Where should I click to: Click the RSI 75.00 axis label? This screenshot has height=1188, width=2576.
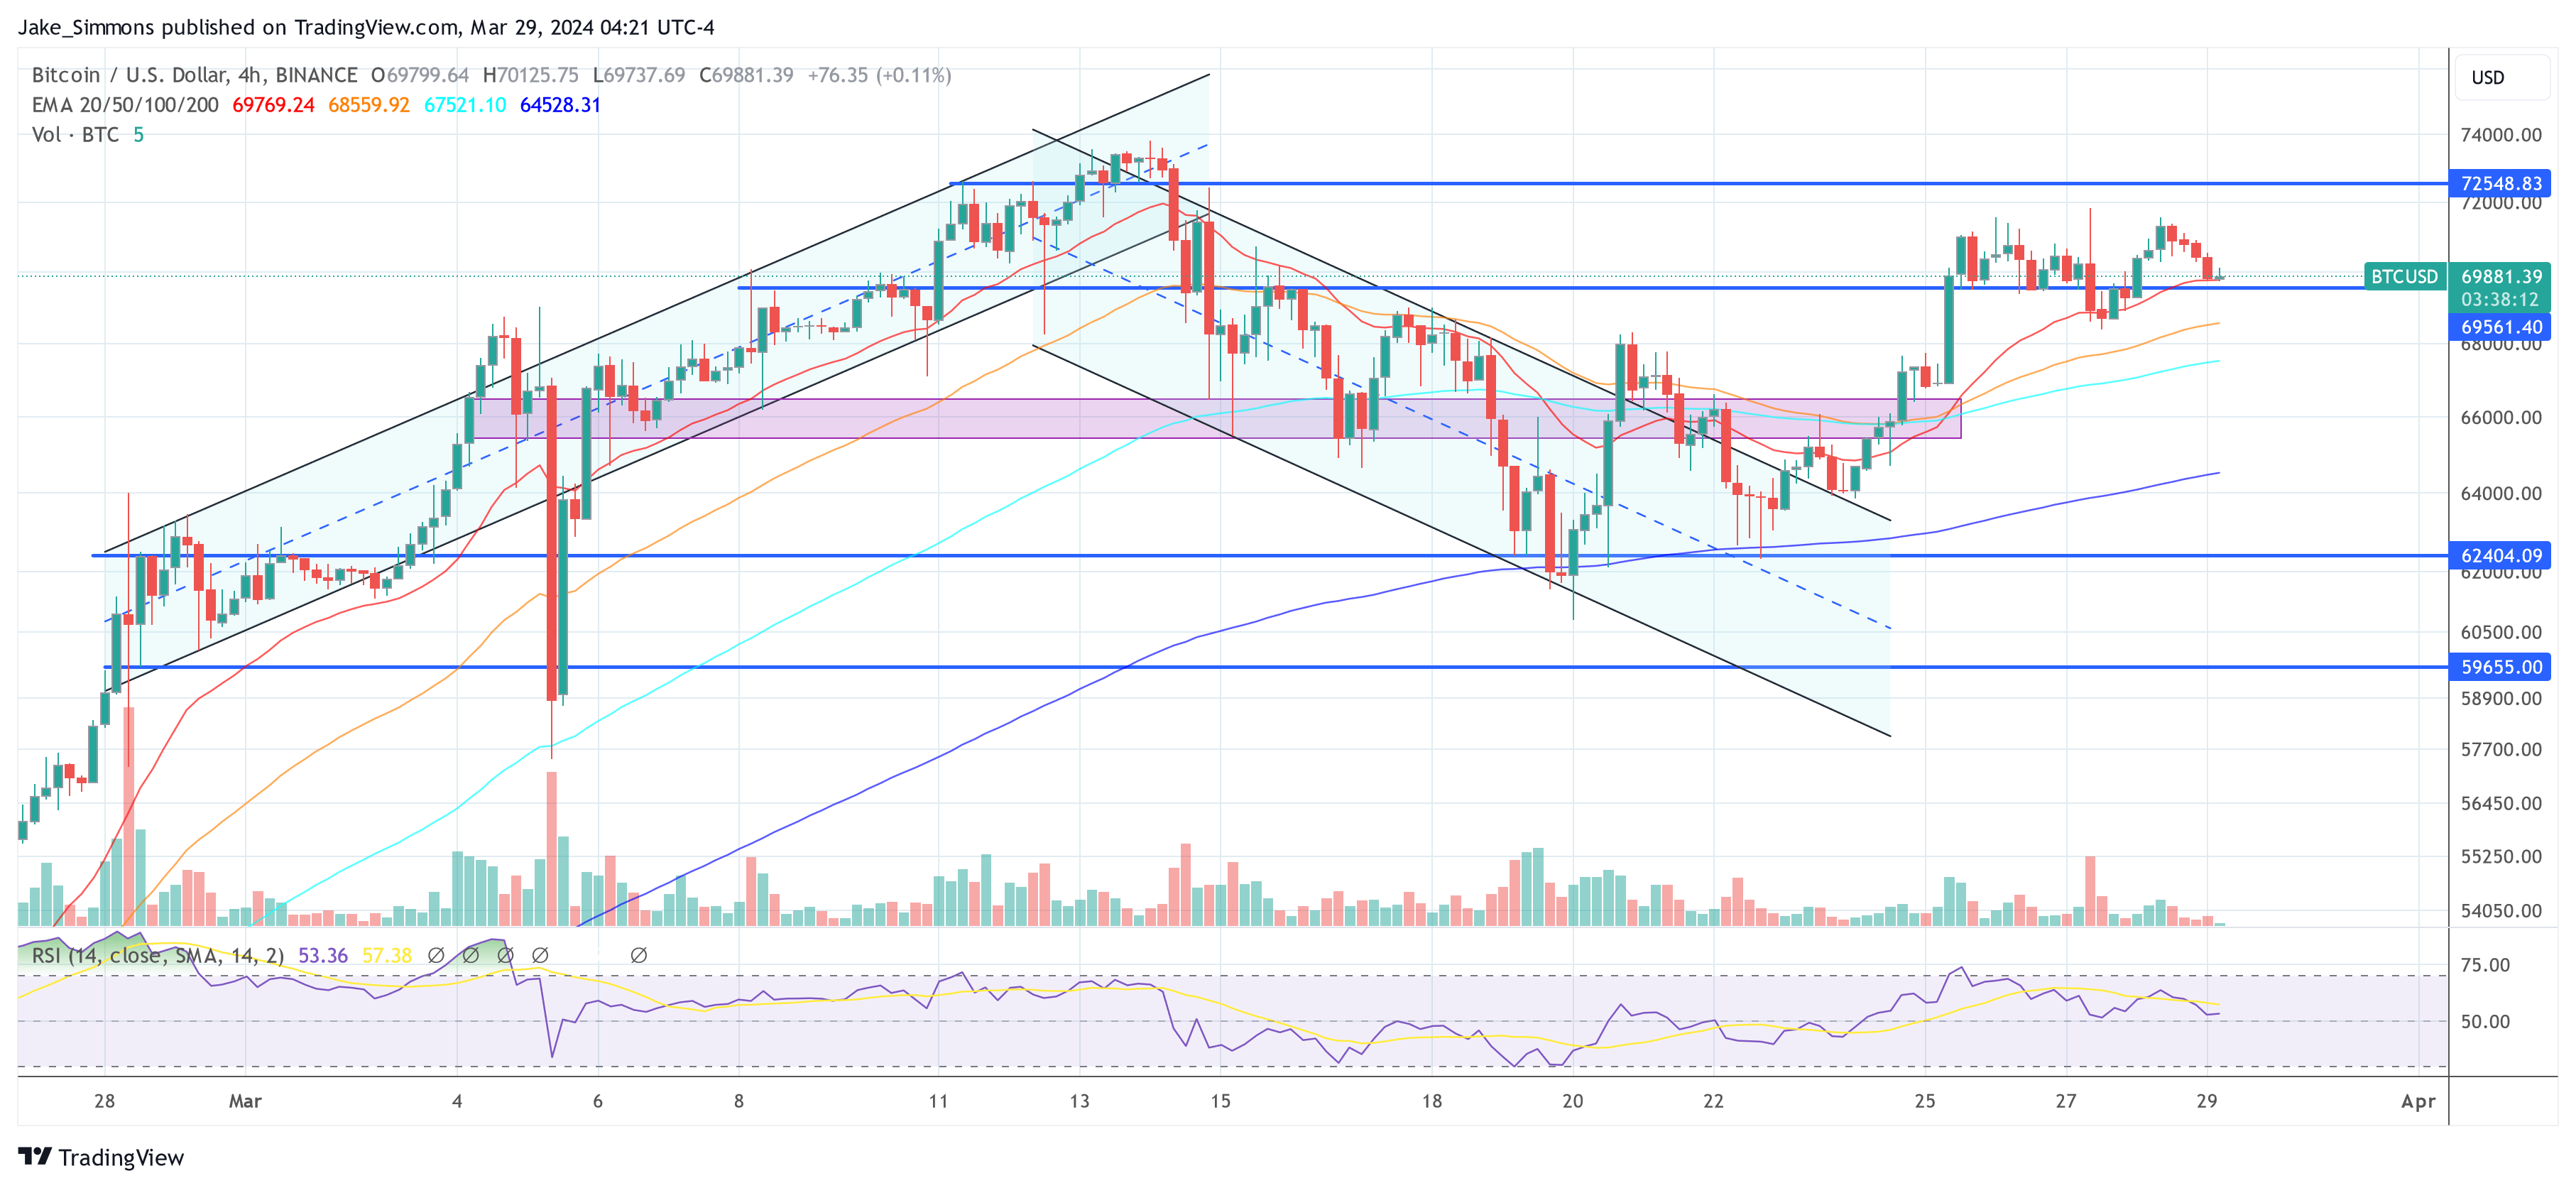click(2485, 965)
